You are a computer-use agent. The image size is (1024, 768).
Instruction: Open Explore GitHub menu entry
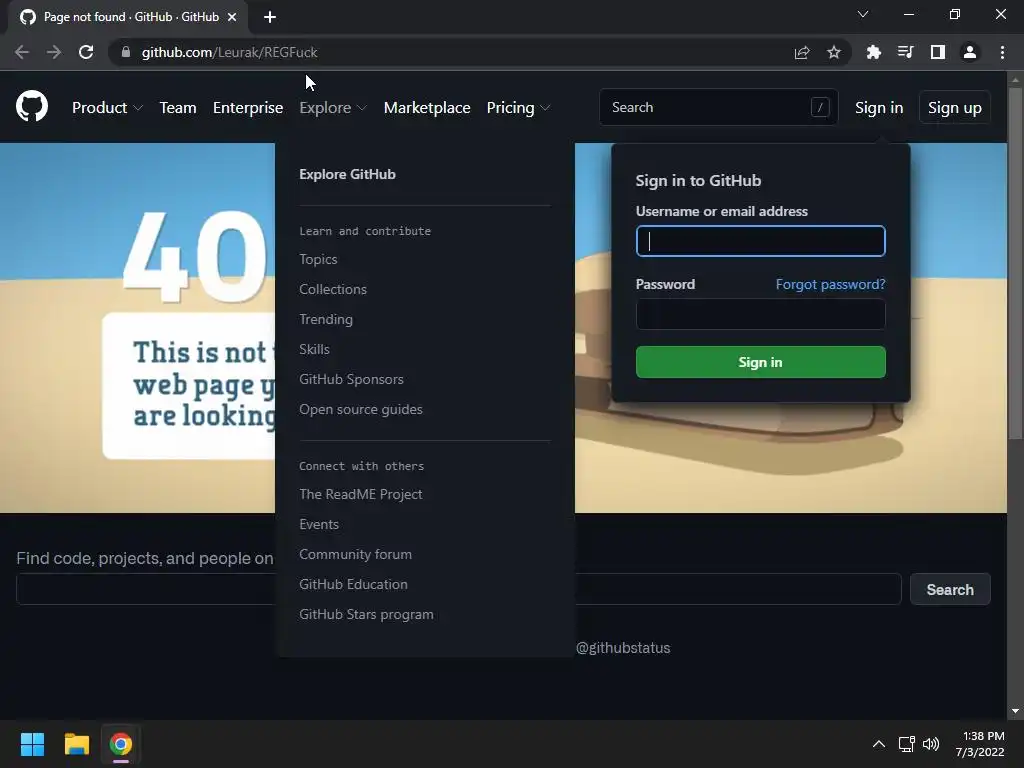coord(347,174)
